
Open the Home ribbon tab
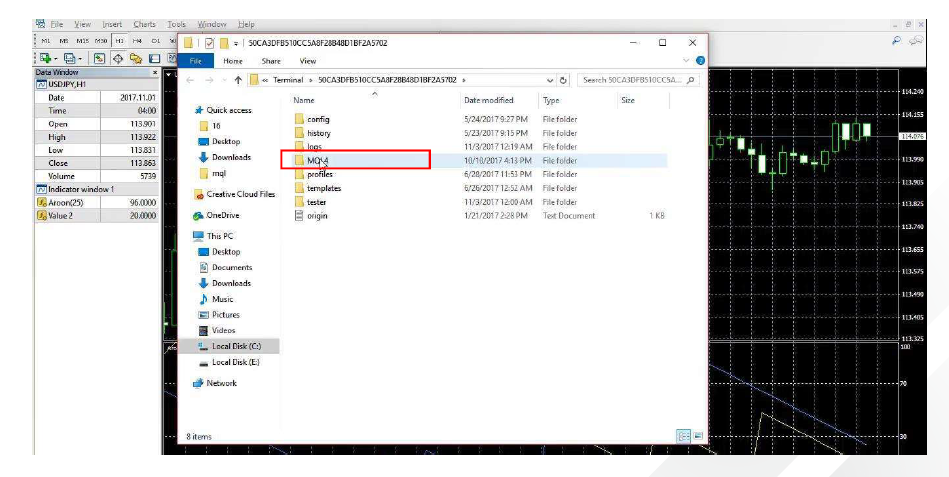coord(232,61)
